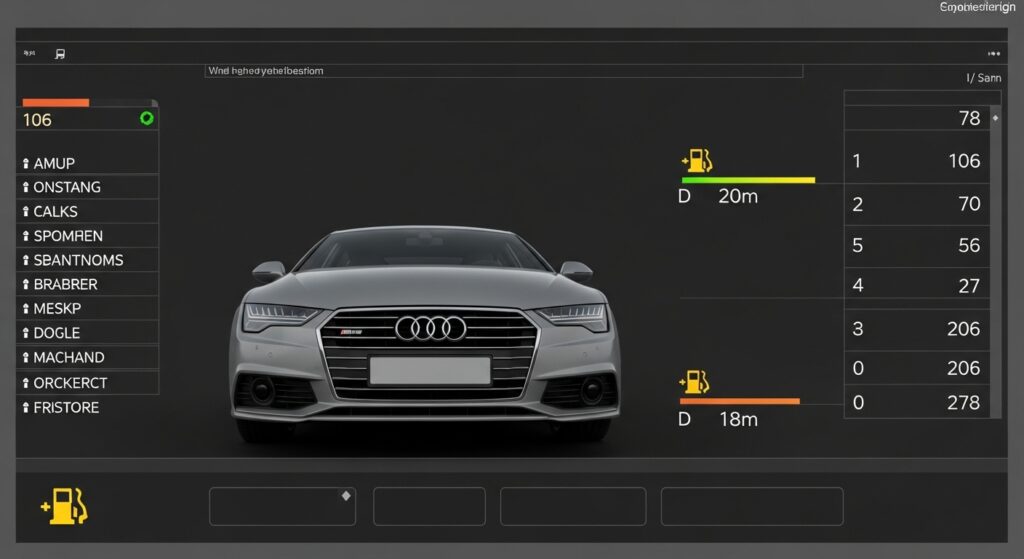Open the bottom dropdown box with diamond marker

pos(281,506)
